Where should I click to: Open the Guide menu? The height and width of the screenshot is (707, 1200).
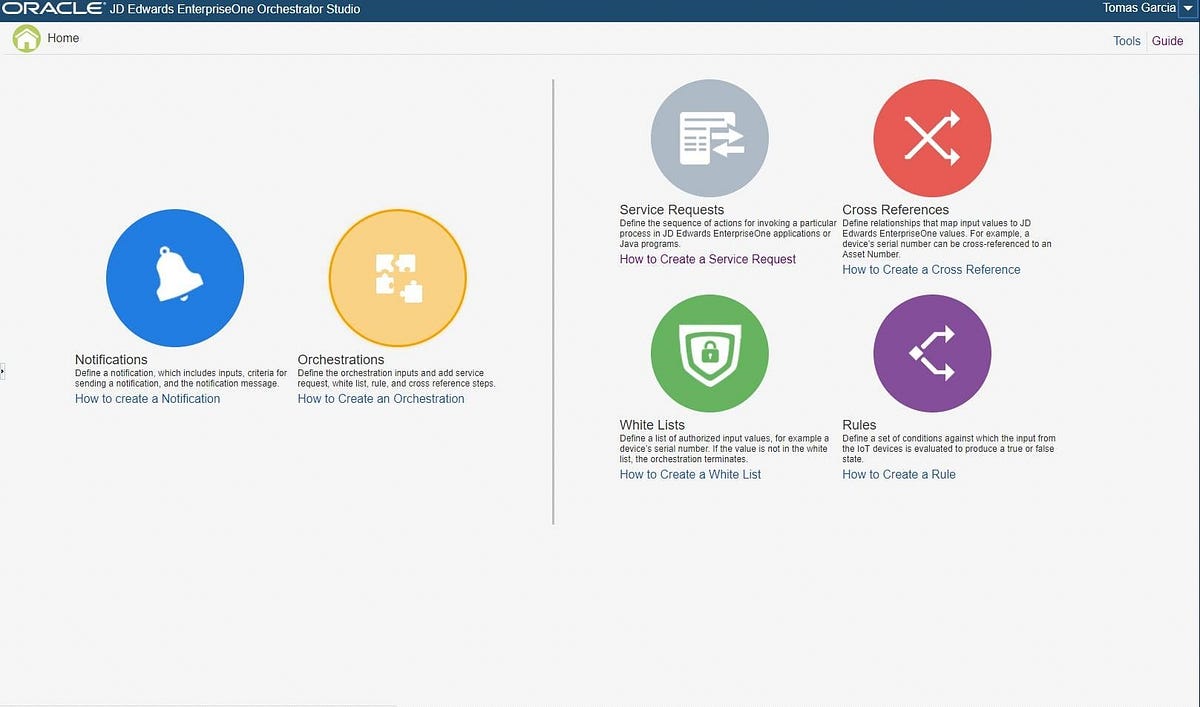(x=1168, y=41)
